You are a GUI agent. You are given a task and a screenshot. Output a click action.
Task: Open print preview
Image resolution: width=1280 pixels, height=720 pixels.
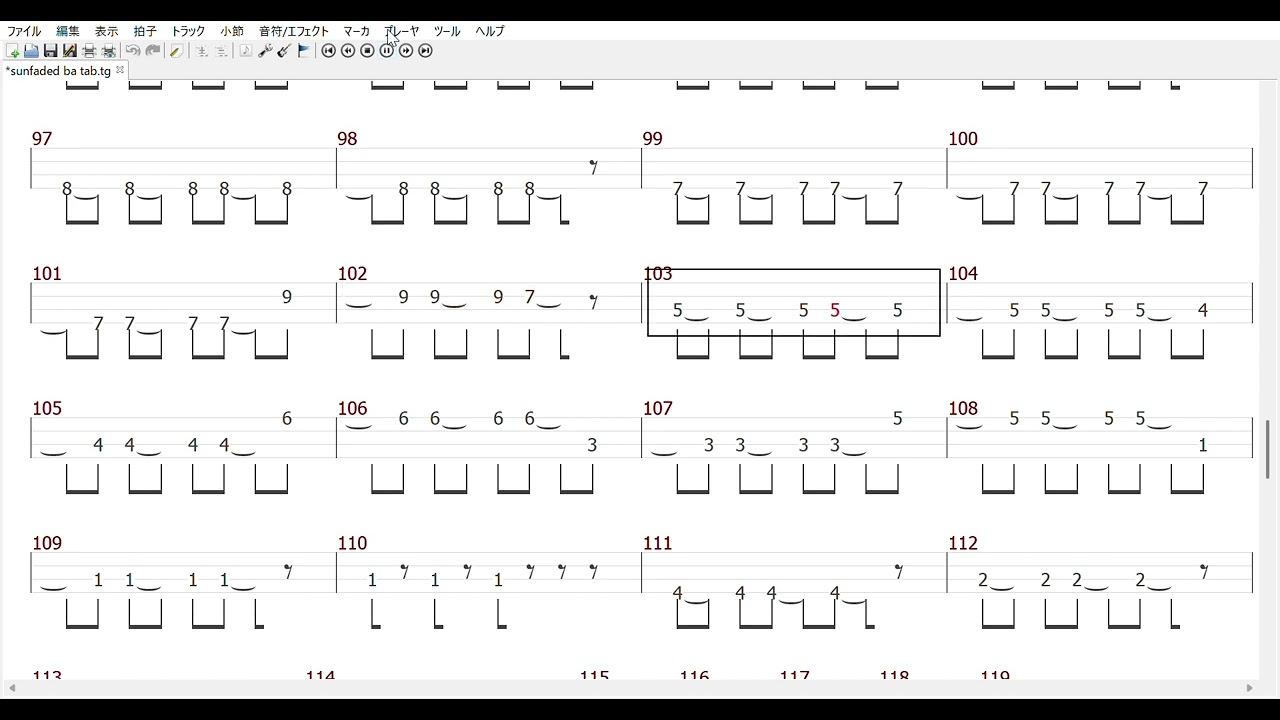(x=108, y=51)
